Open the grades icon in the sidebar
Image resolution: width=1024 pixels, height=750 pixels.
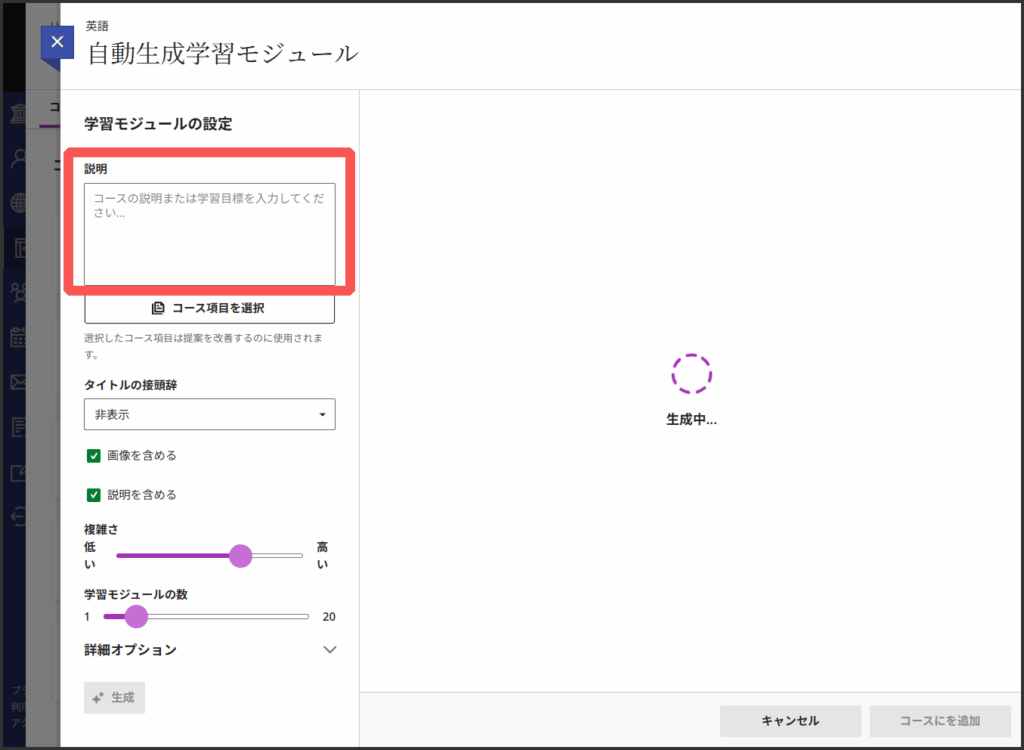coord(19,427)
